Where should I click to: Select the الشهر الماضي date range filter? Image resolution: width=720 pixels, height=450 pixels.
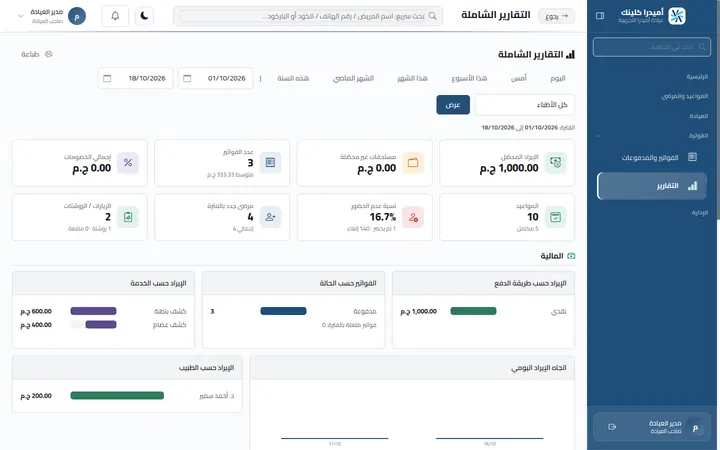(353, 79)
